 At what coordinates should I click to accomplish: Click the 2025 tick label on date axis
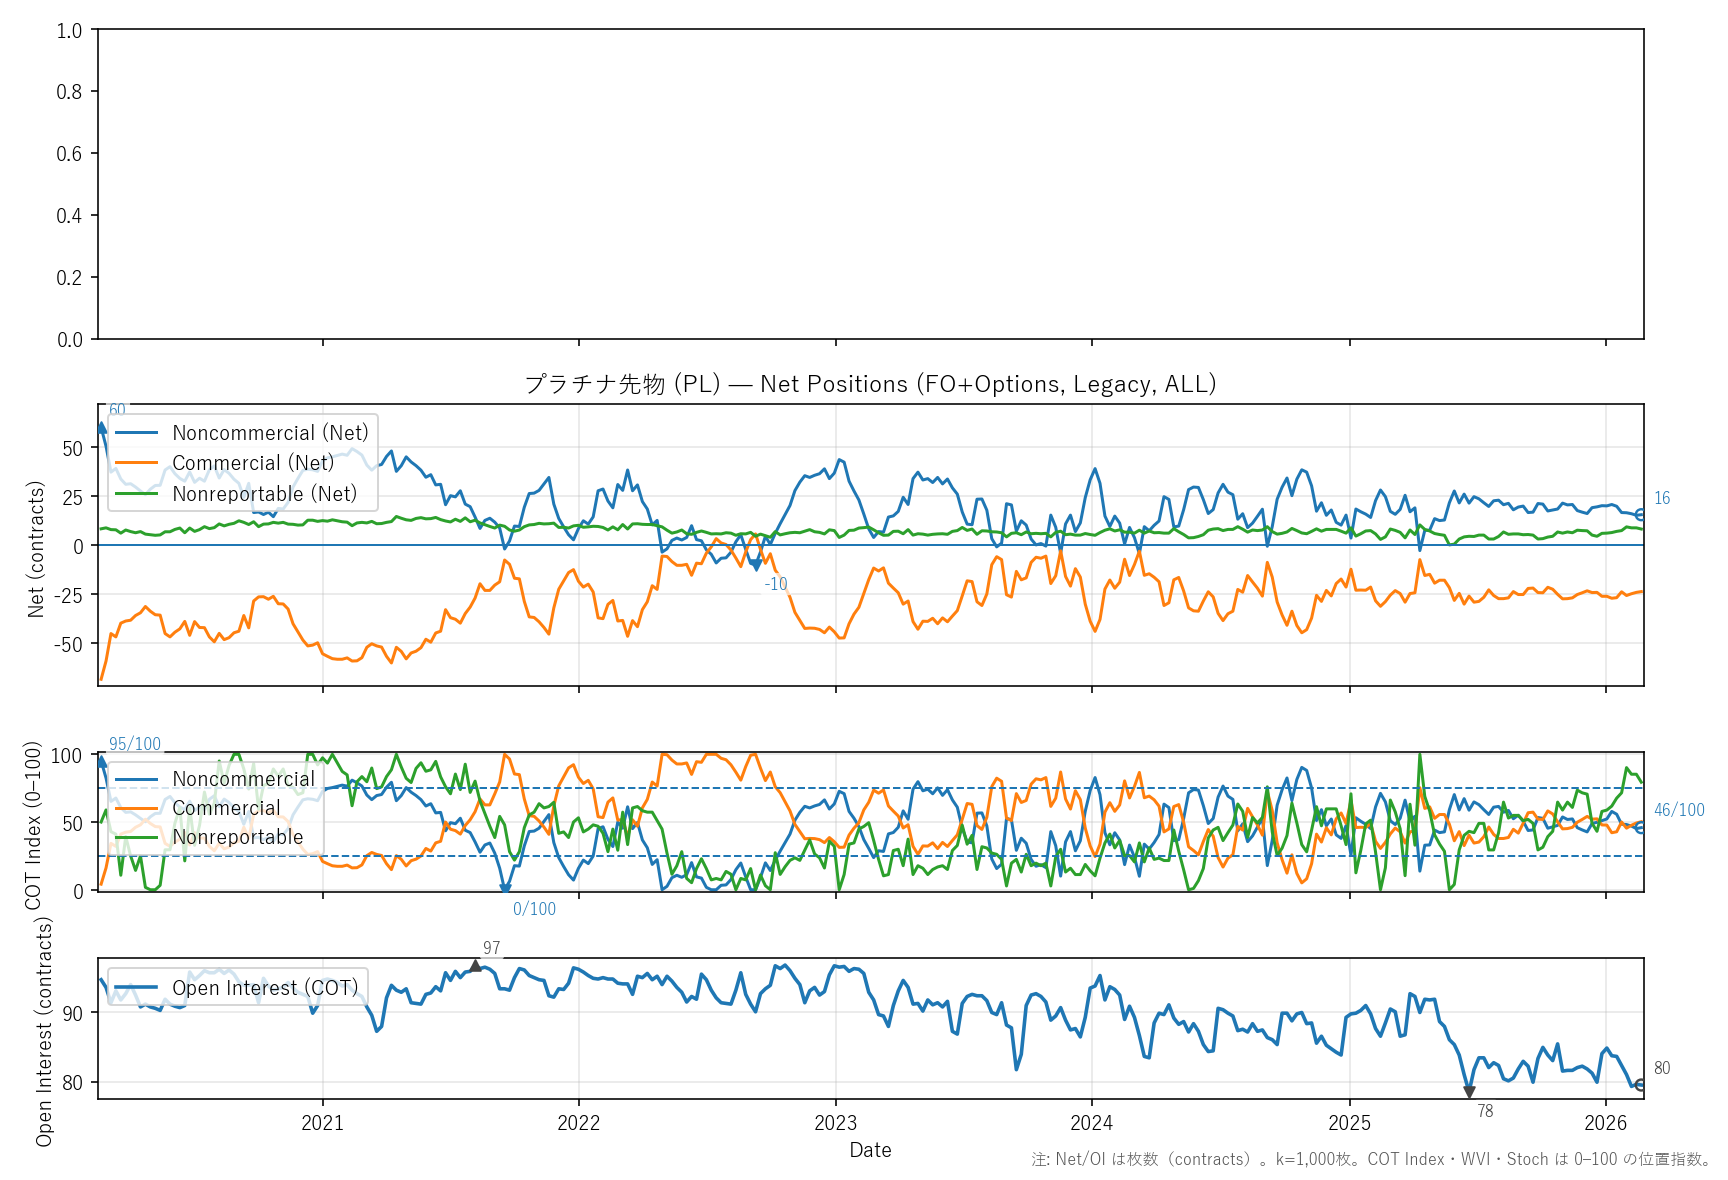1349,1123
